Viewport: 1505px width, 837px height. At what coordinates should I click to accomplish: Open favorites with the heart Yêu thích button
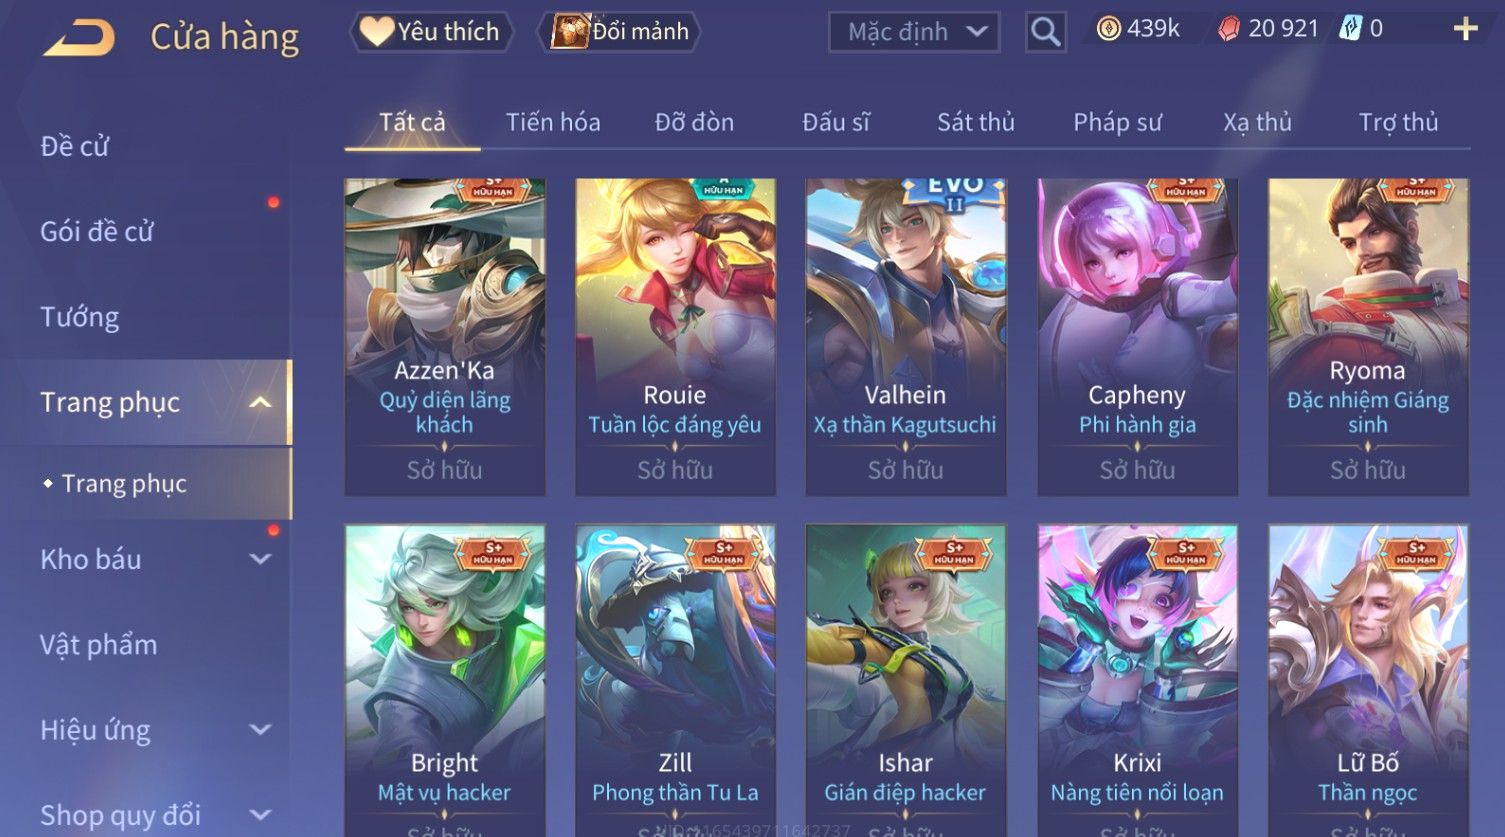click(431, 32)
